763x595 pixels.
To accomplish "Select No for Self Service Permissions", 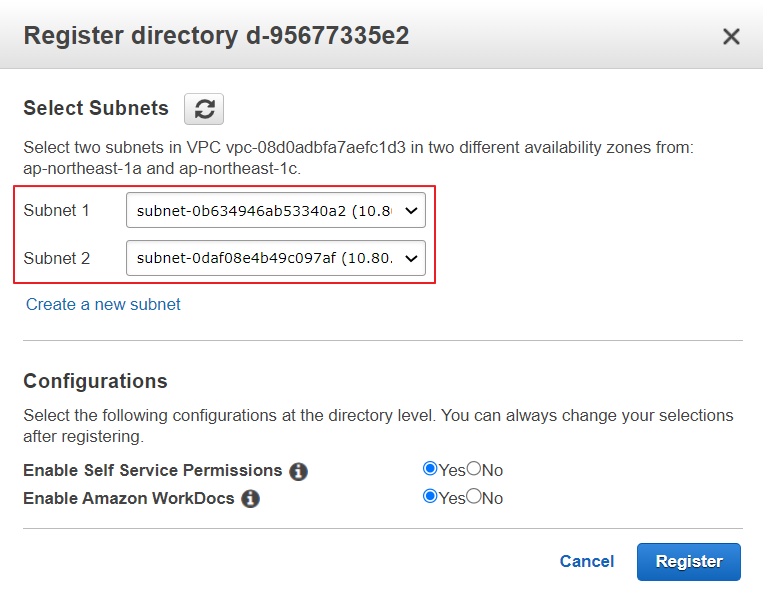I will point(474,469).
